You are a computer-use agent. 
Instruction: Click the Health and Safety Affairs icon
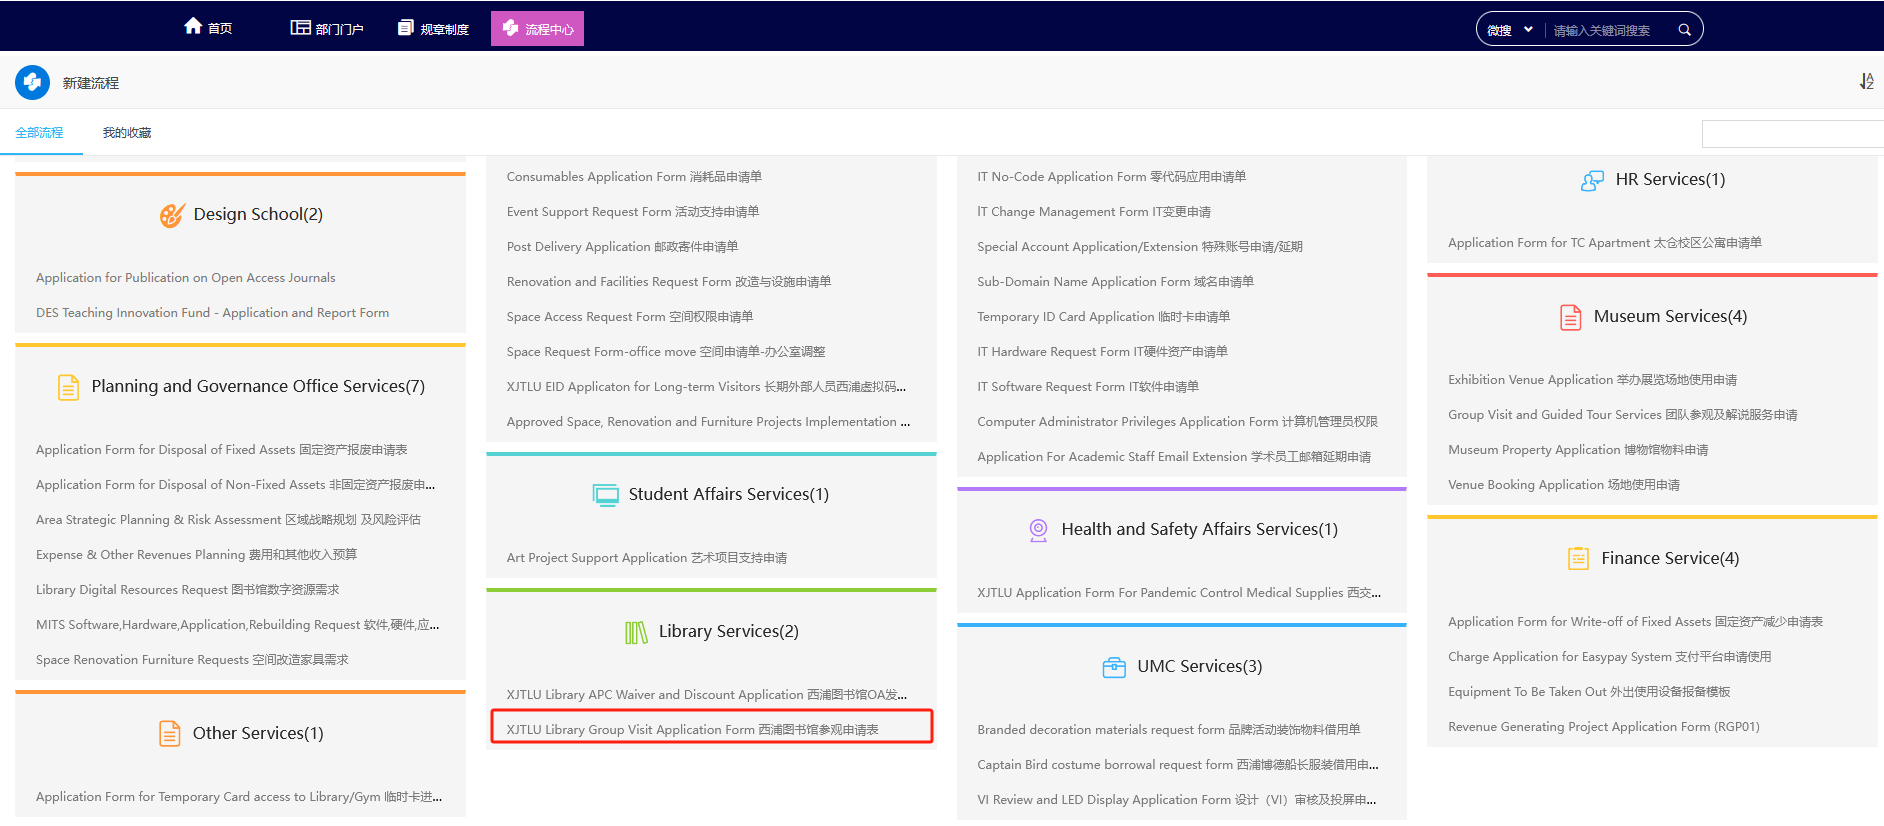[x=1038, y=530]
